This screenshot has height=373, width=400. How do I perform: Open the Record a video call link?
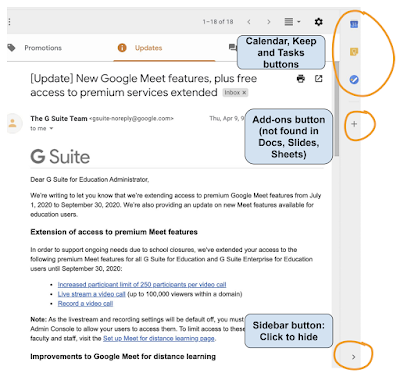pos(85,304)
